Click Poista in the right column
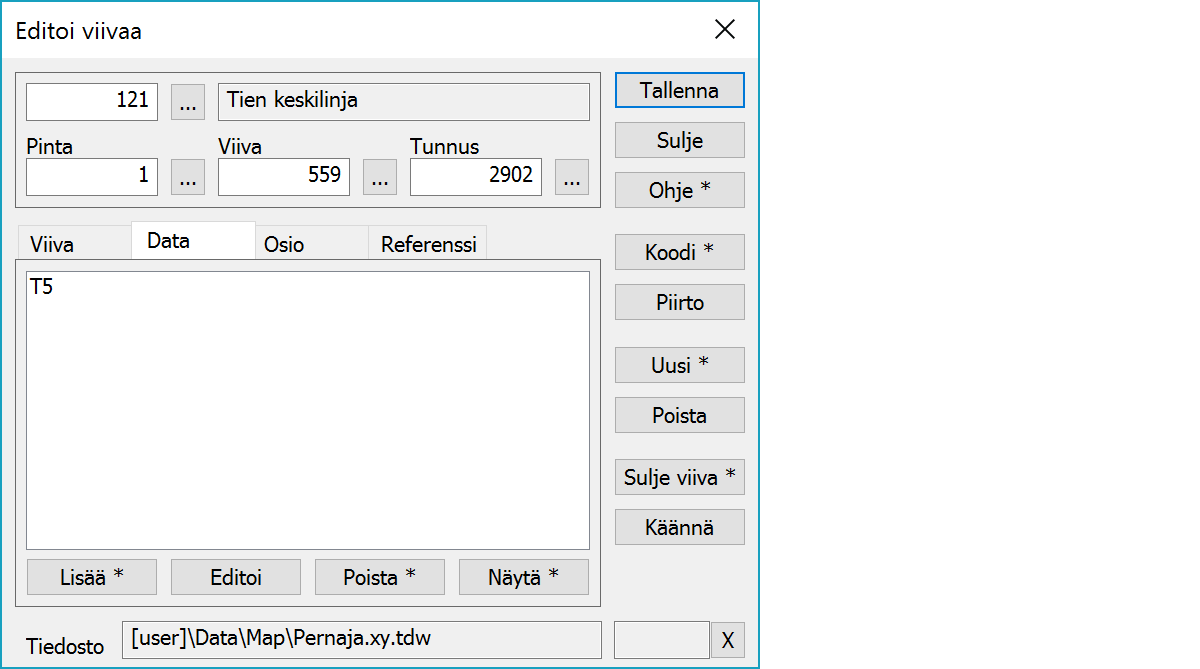Screen dimensions: 1200x669 click(x=679, y=415)
